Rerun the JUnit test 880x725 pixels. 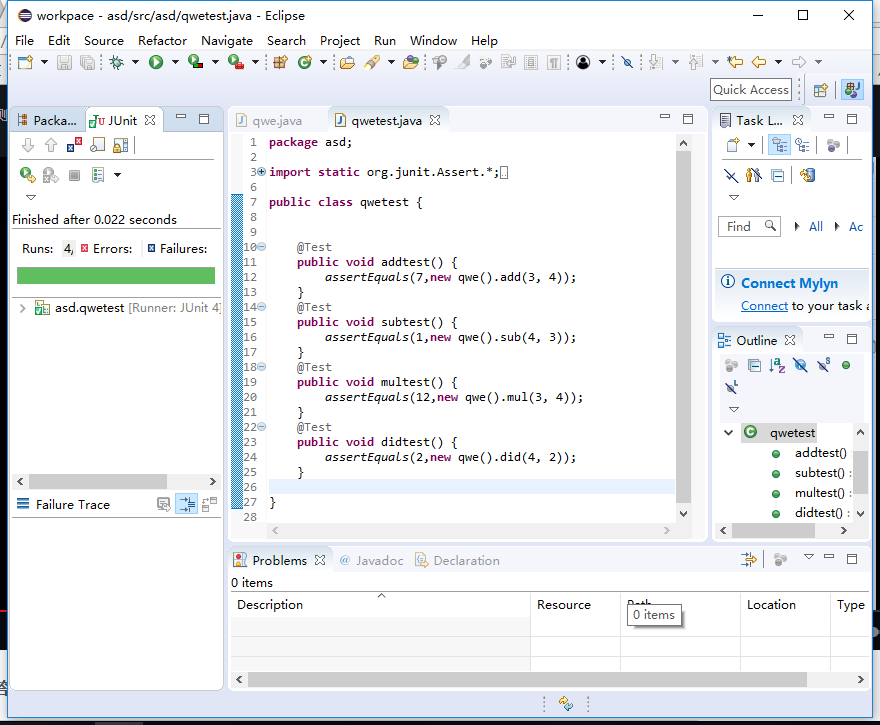(x=28, y=175)
